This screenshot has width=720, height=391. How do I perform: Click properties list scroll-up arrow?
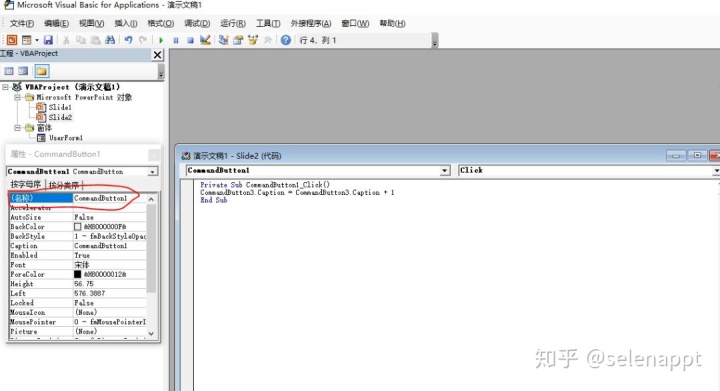(151, 199)
